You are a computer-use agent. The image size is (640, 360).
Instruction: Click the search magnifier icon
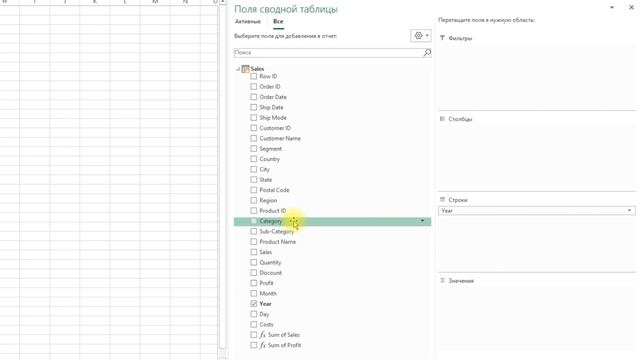pos(427,52)
